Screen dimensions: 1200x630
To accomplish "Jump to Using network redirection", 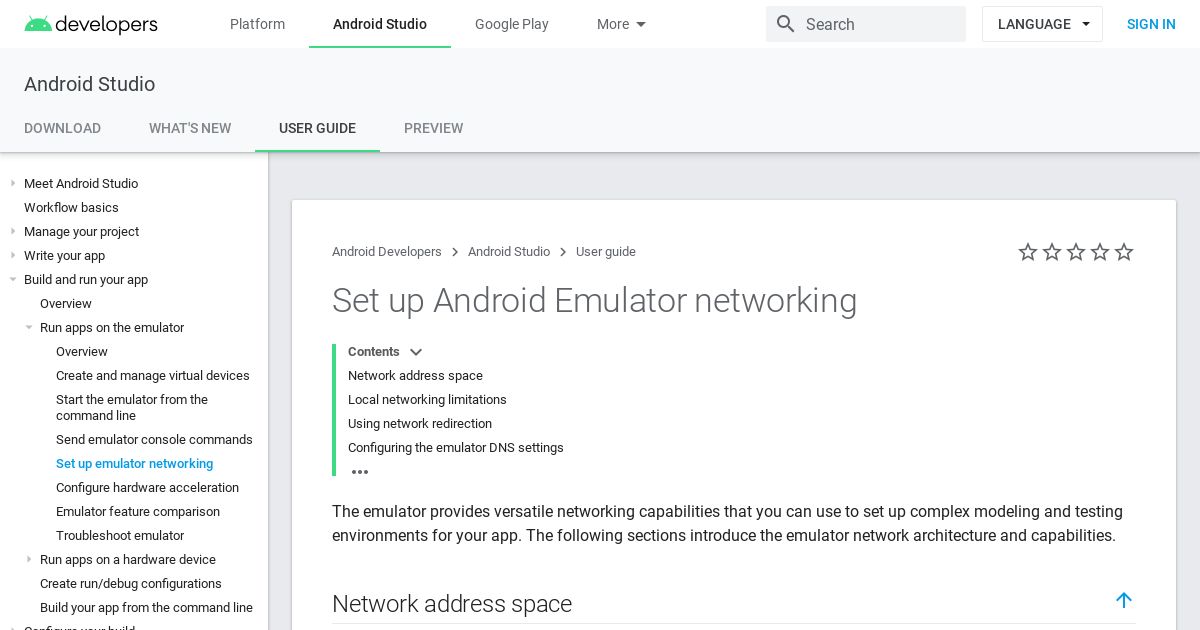I will pos(420,424).
